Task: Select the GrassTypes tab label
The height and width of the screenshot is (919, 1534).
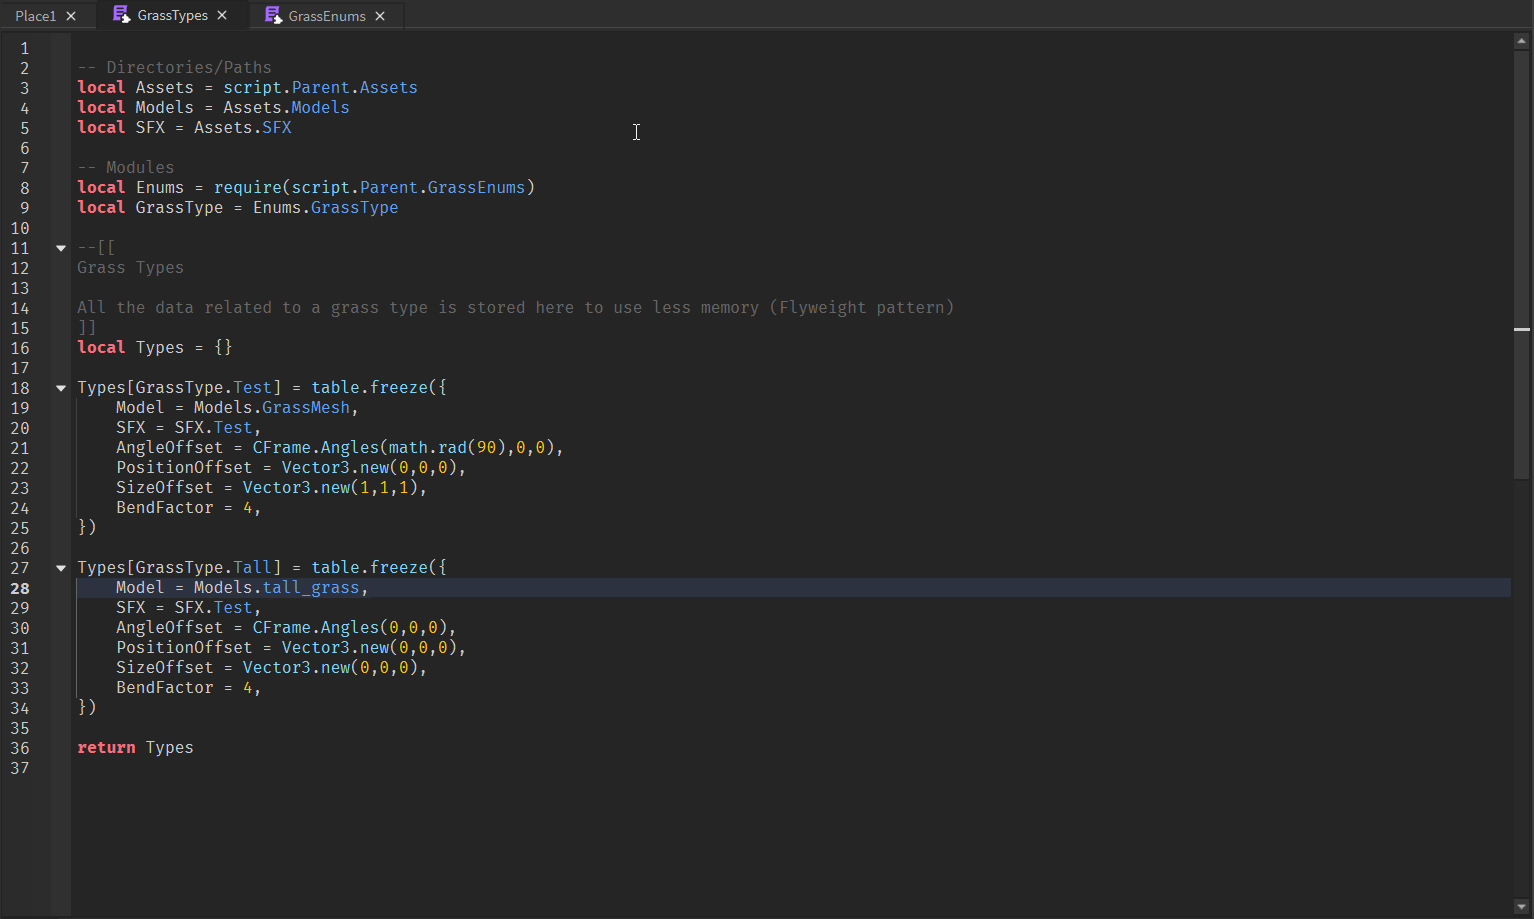Action: 172,15
